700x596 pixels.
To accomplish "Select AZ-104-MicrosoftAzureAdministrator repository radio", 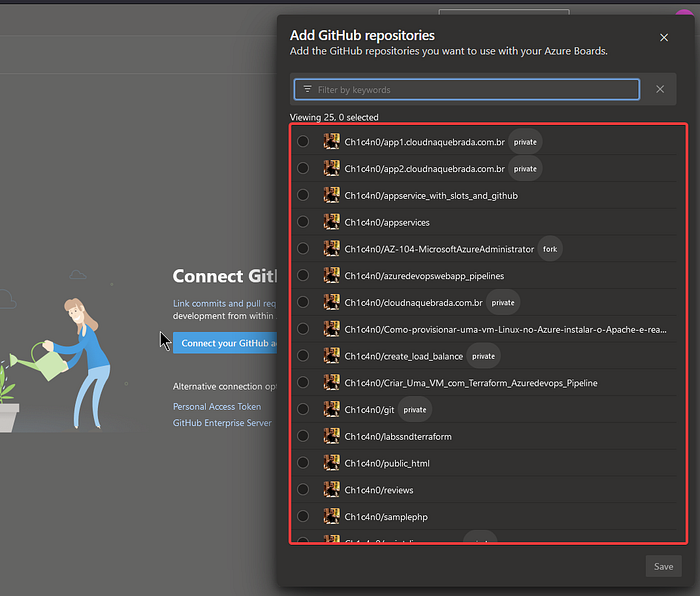I will (x=303, y=249).
